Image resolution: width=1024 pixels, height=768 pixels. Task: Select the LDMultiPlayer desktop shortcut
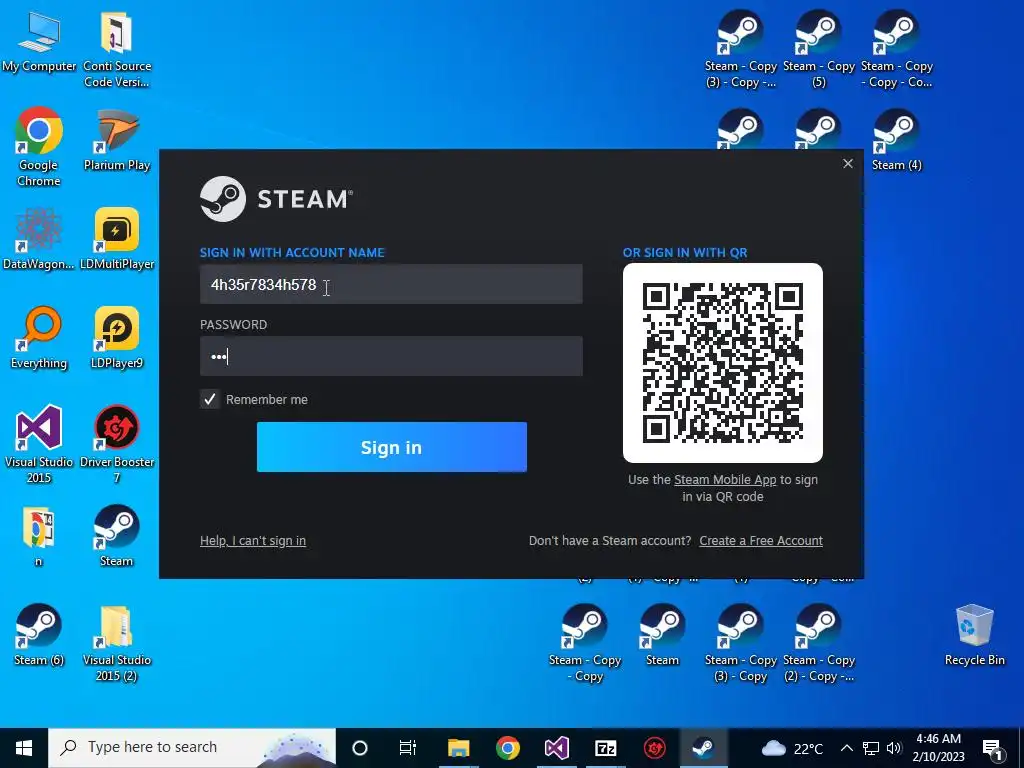(x=117, y=239)
